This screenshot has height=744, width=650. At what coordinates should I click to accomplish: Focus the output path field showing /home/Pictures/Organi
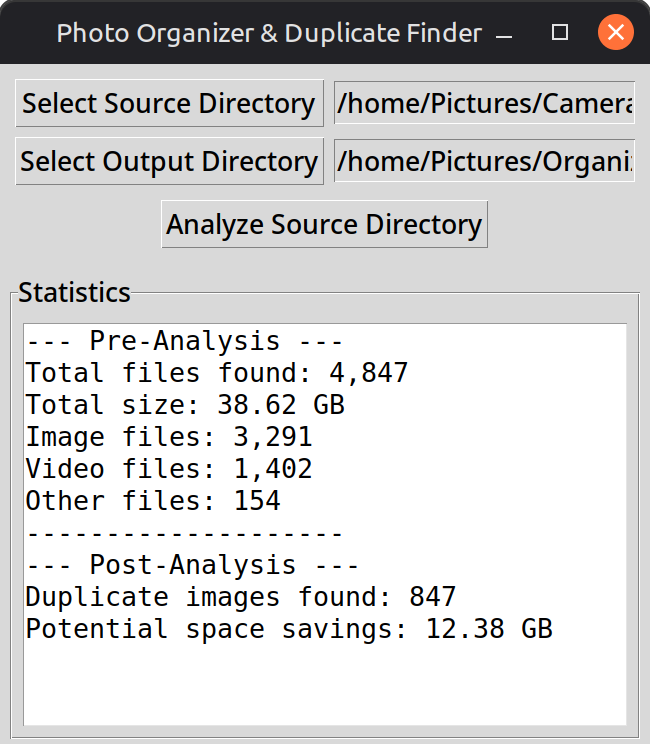[x=484, y=162]
